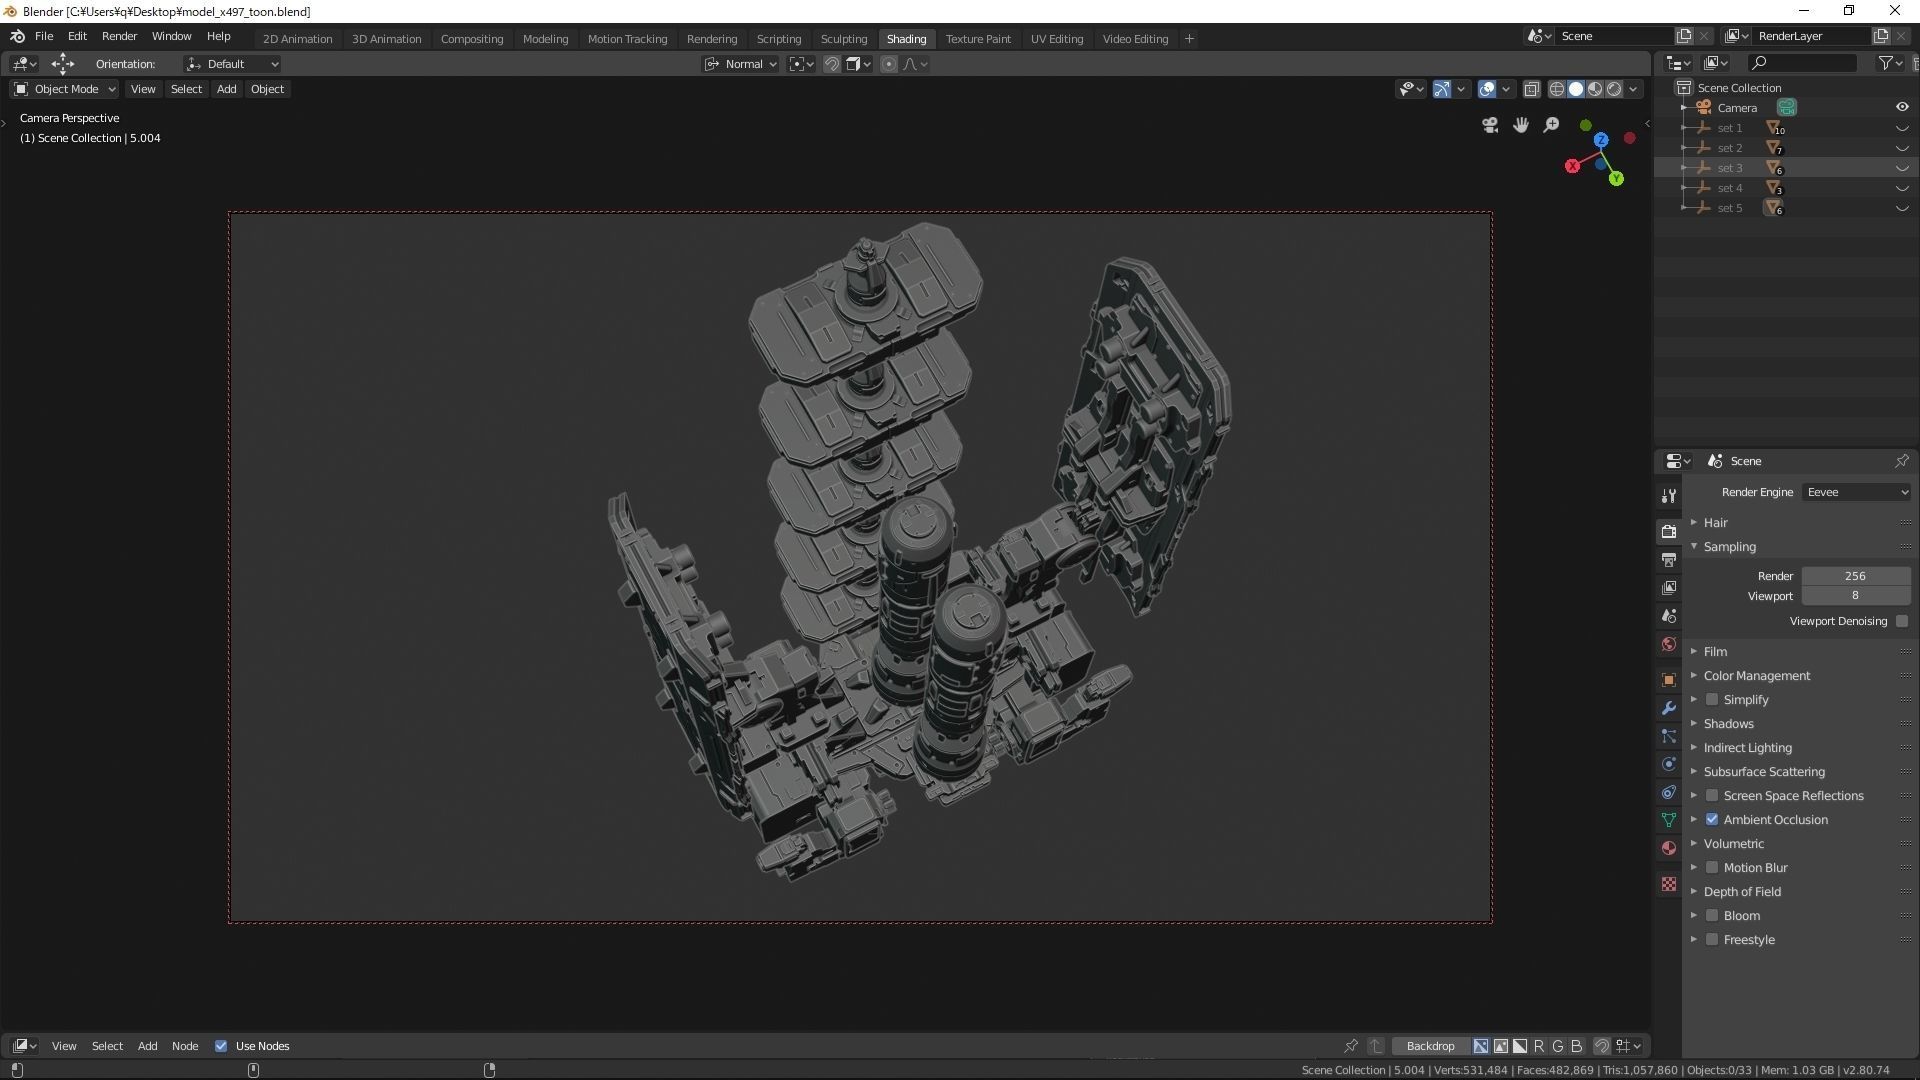Open the Render menu
This screenshot has height=1080, width=1920.
click(x=119, y=36)
